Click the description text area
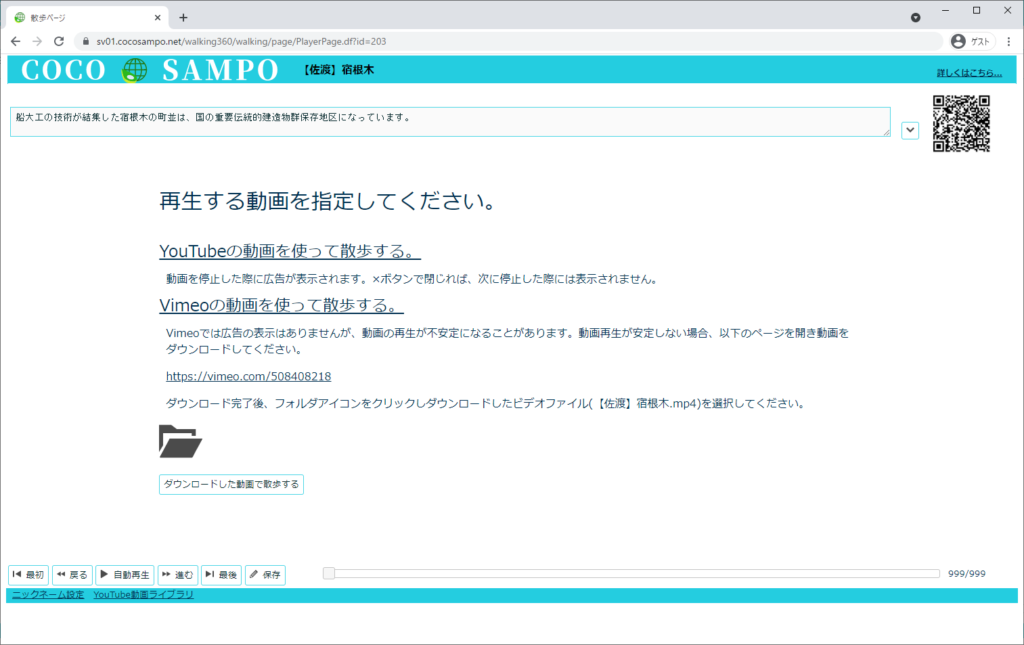Image resolution: width=1024 pixels, height=645 pixels. 450,122
